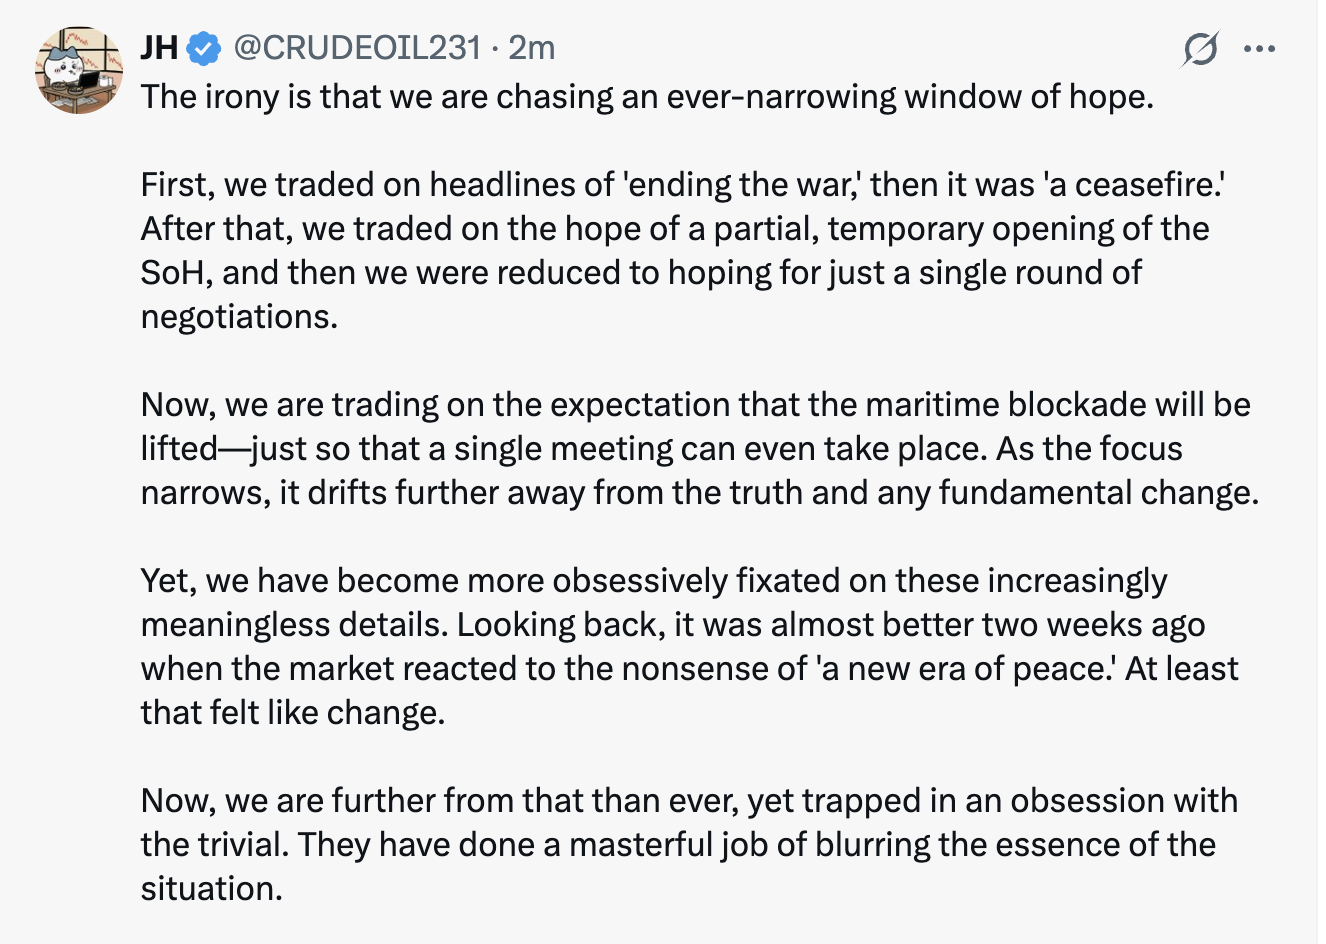
Task: Click the display name JH
Action: pyautogui.click(x=159, y=47)
